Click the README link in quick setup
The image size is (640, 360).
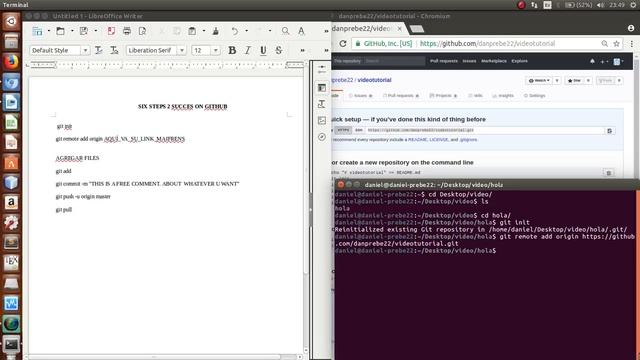[x=417, y=140]
